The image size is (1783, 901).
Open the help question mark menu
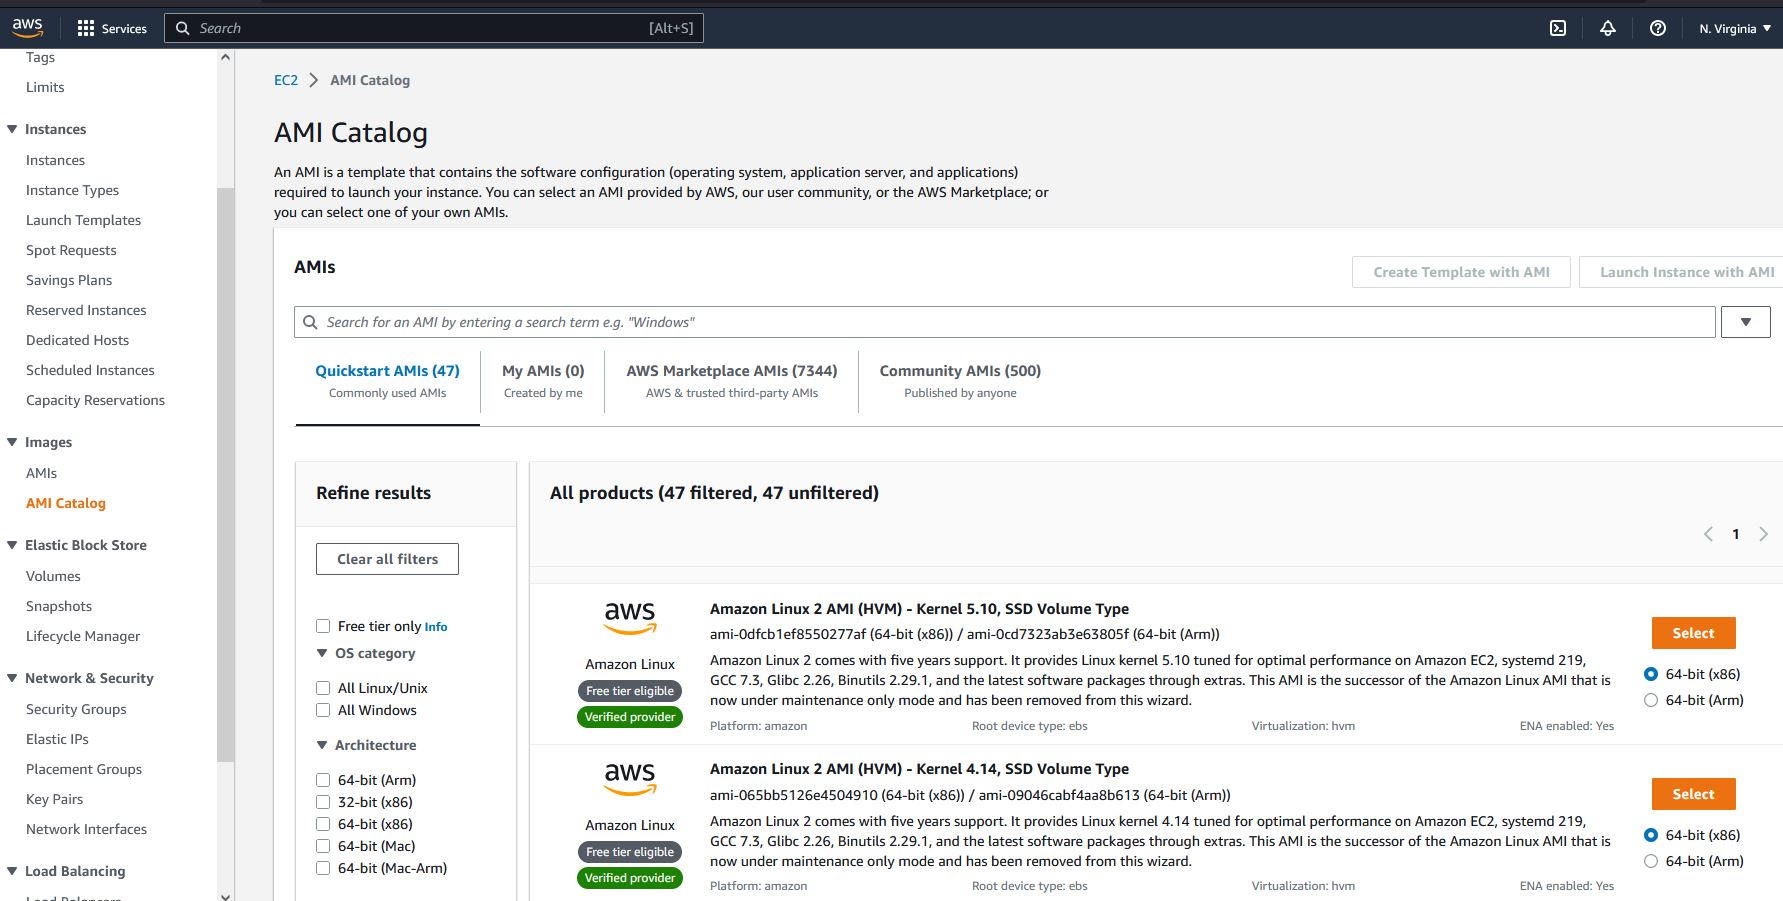1658,28
